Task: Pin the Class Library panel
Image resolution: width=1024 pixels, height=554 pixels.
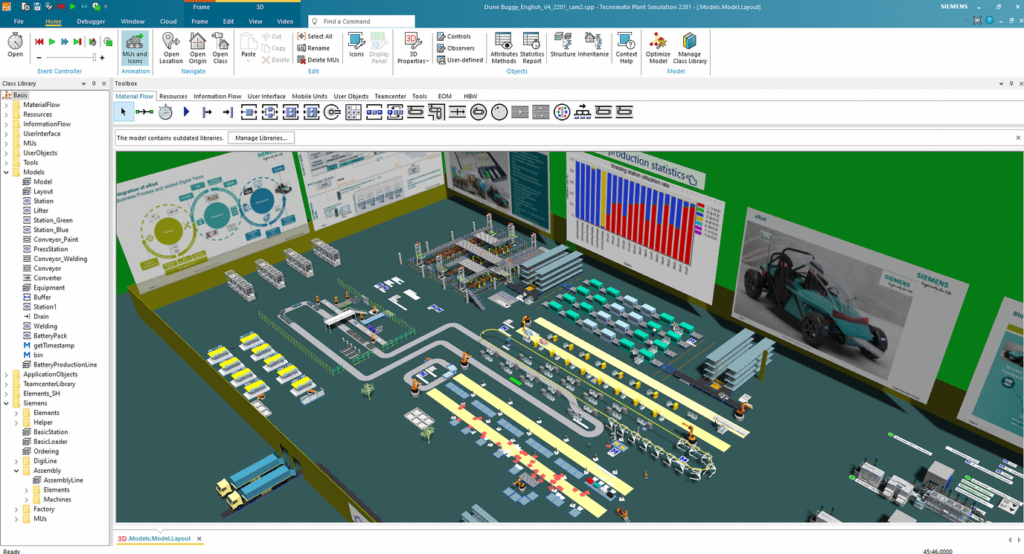Action: pos(94,84)
